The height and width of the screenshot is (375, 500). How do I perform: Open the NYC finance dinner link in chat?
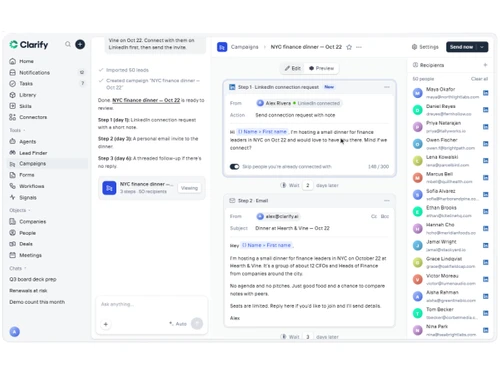pos(146,100)
